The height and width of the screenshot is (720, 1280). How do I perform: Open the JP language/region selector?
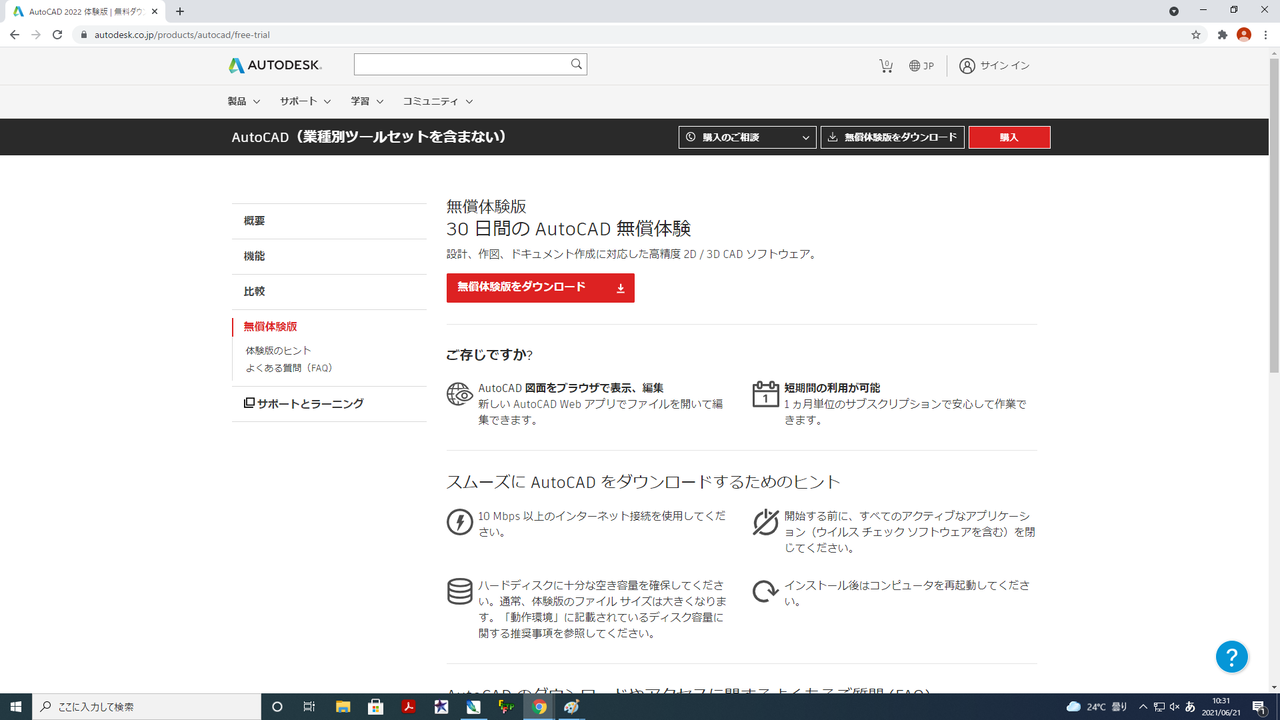click(x=921, y=66)
